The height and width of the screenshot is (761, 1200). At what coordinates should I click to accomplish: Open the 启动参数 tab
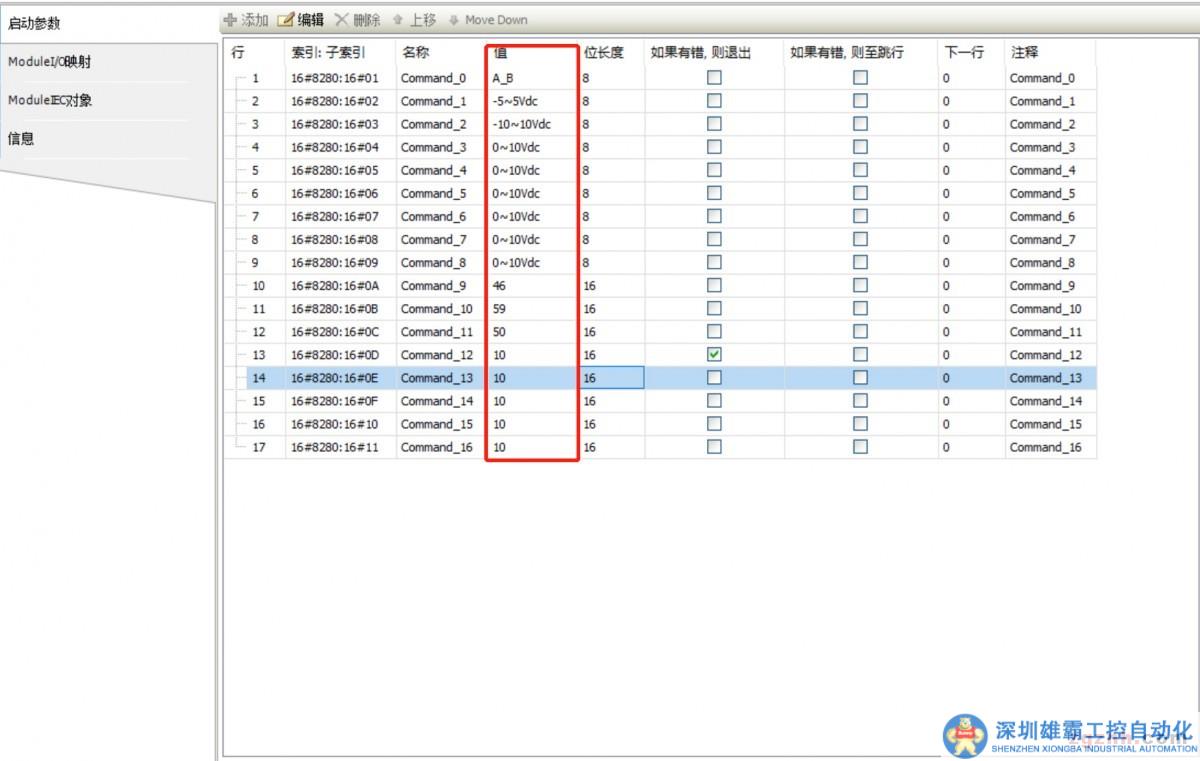(35, 24)
